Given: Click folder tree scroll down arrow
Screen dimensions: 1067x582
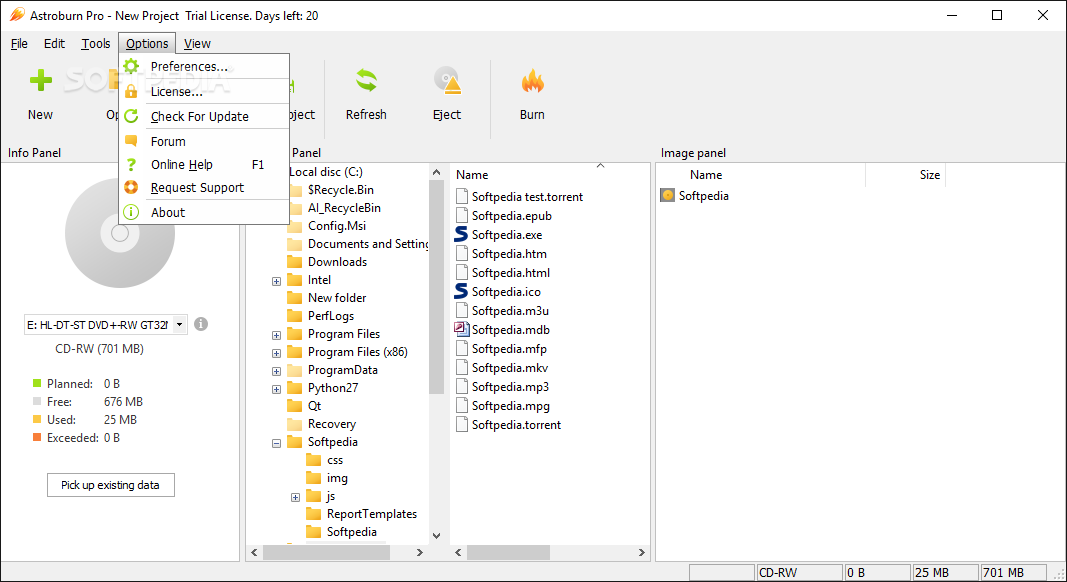Looking at the screenshot, I should coord(436,536).
